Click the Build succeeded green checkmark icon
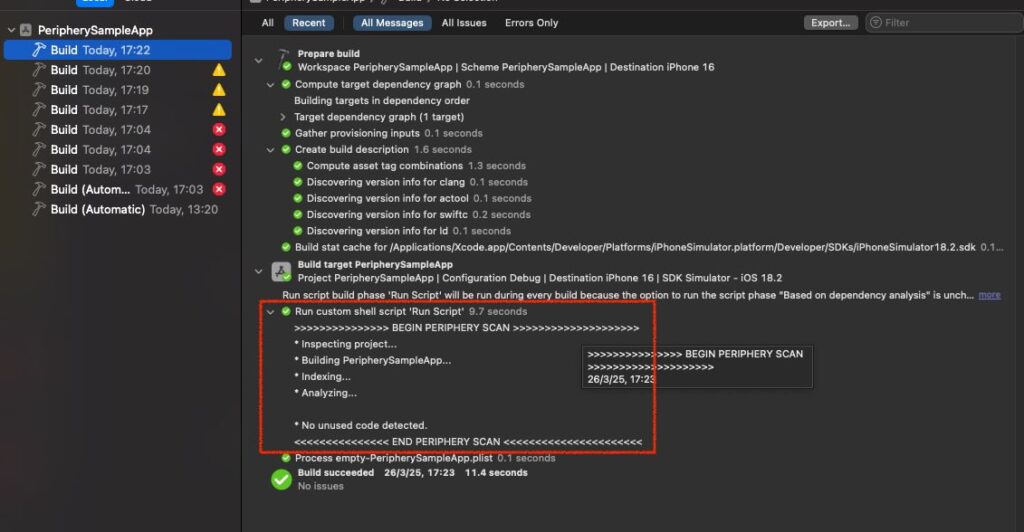Screen dimensions: 1024x532 [x=281, y=480]
